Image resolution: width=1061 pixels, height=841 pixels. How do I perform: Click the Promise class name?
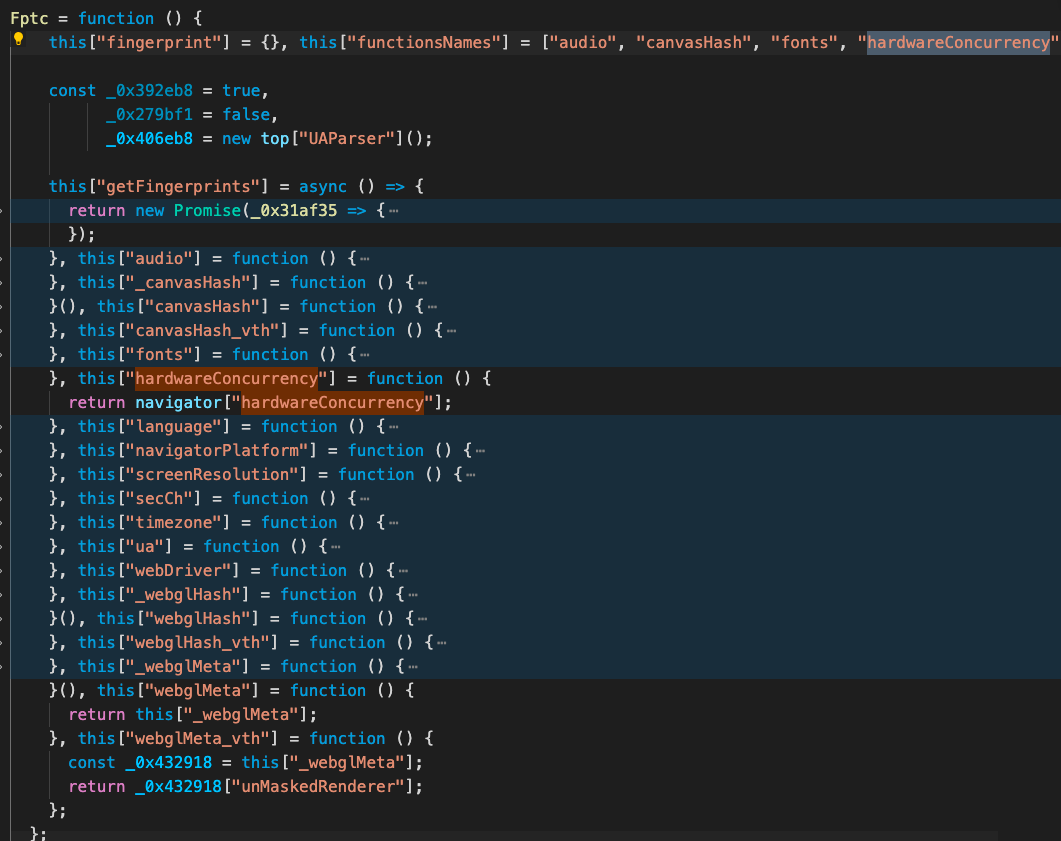click(x=207, y=211)
